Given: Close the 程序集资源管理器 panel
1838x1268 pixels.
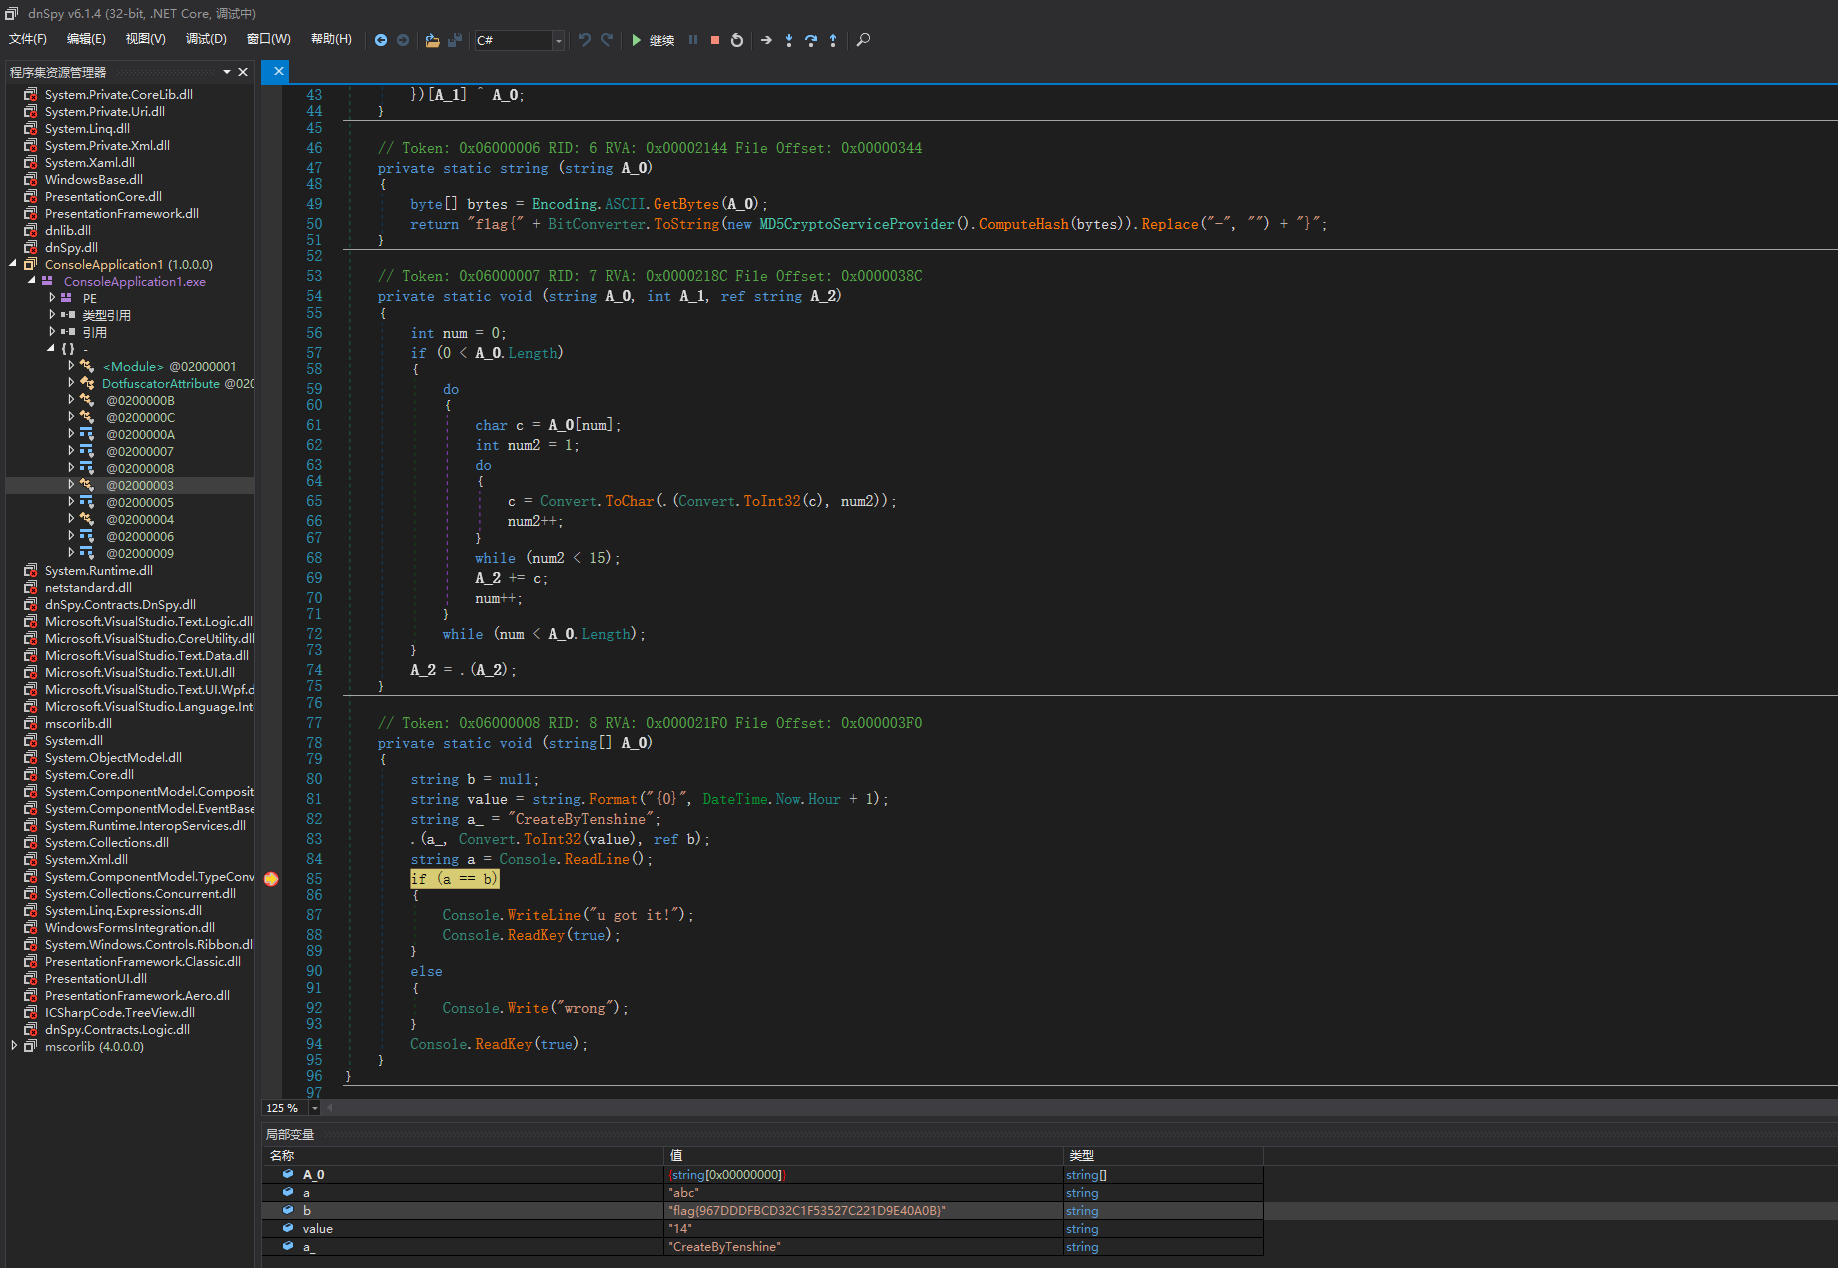Looking at the screenshot, I should [x=243, y=71].
